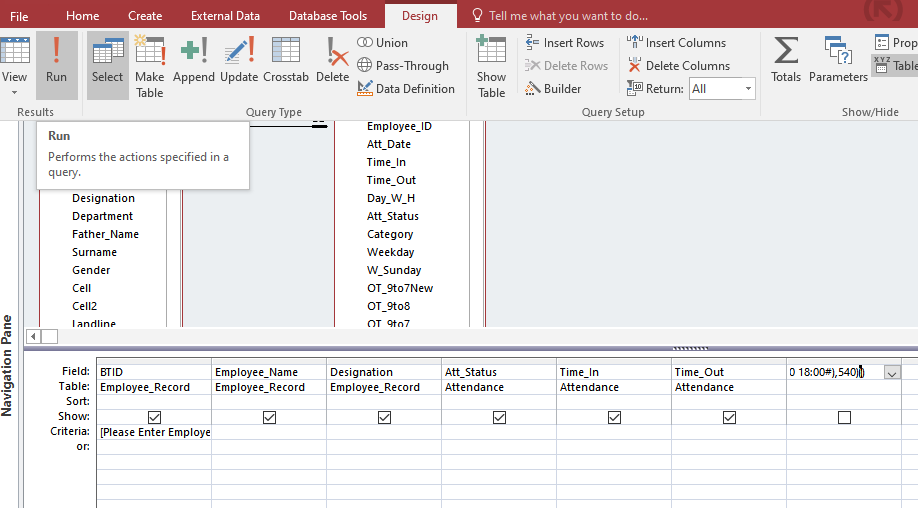Toggle the Totals row
The image size is (918, 508).
tap(786, 59)
